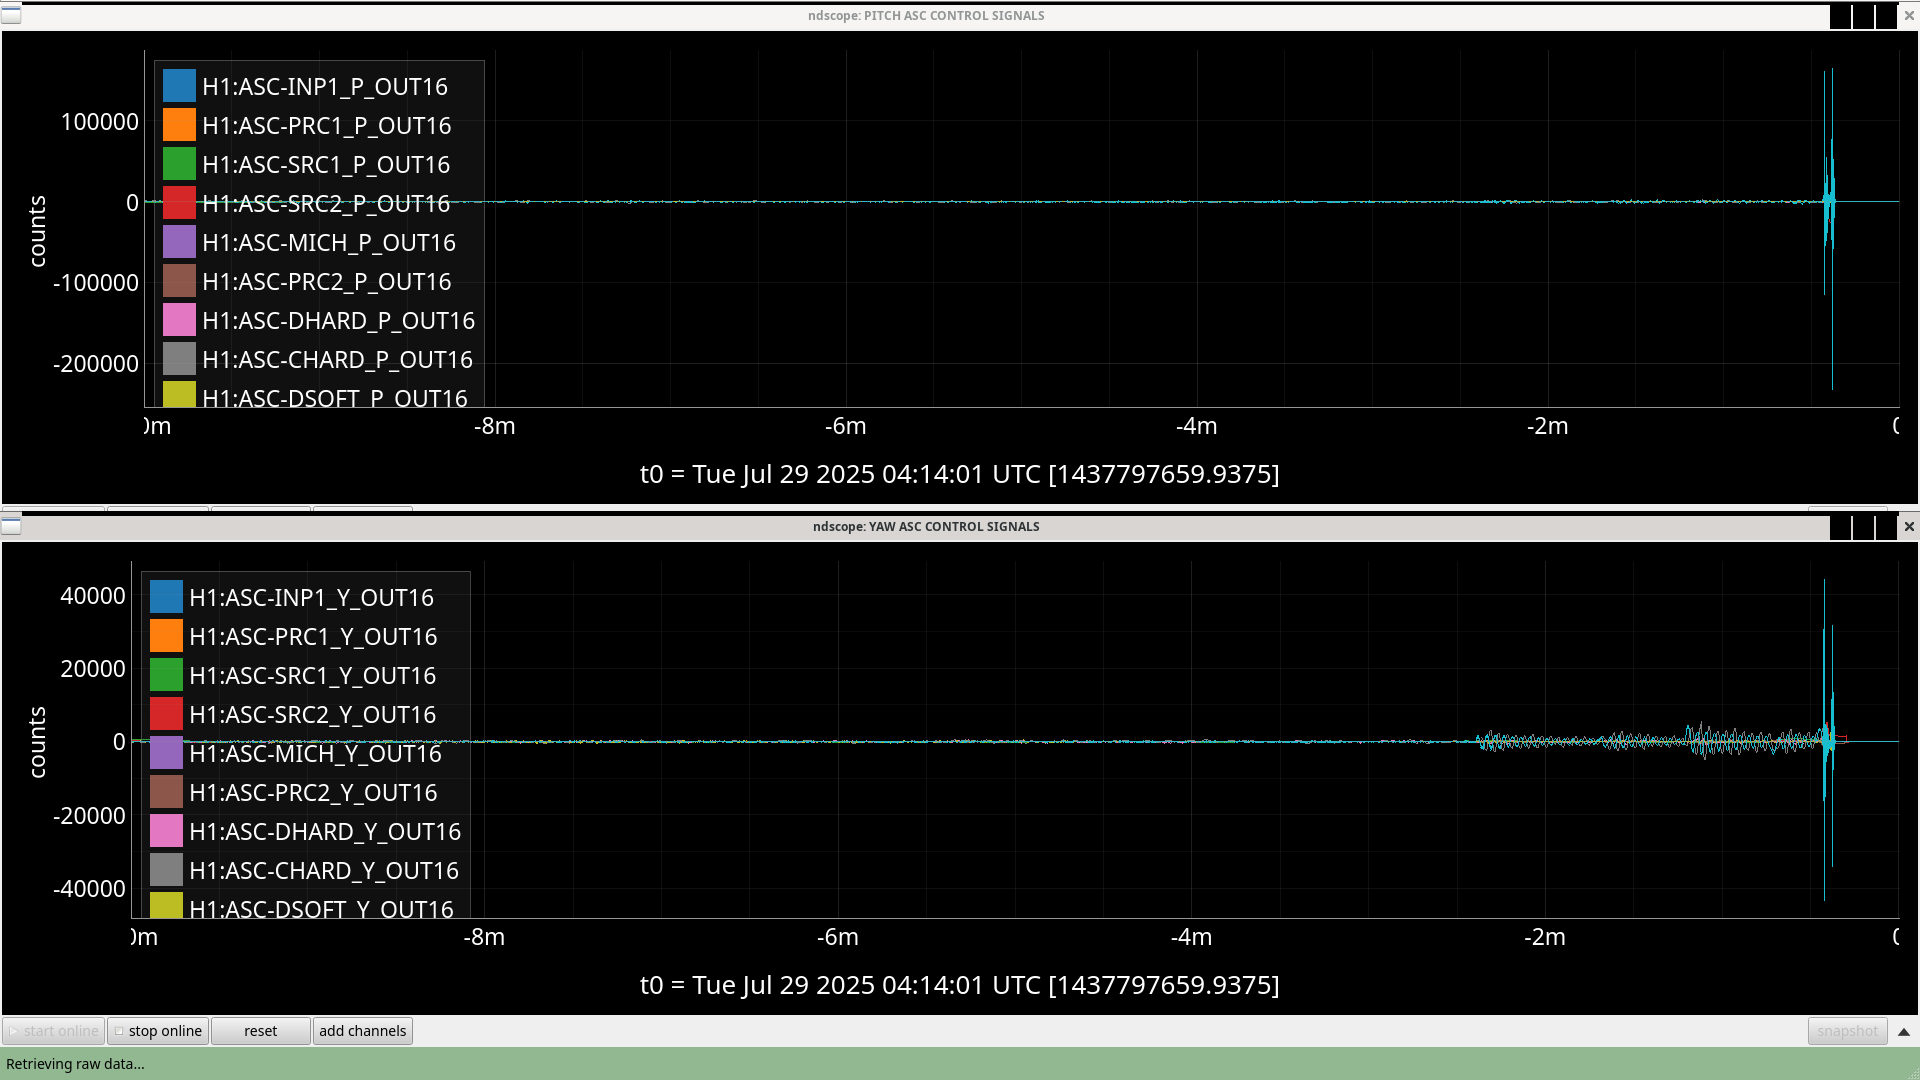Click the H1:ASC-CHARD_P_OUT16 gray legend icon
The height and width of the screenshot is (1080, 1920).
tap(179, 359)
